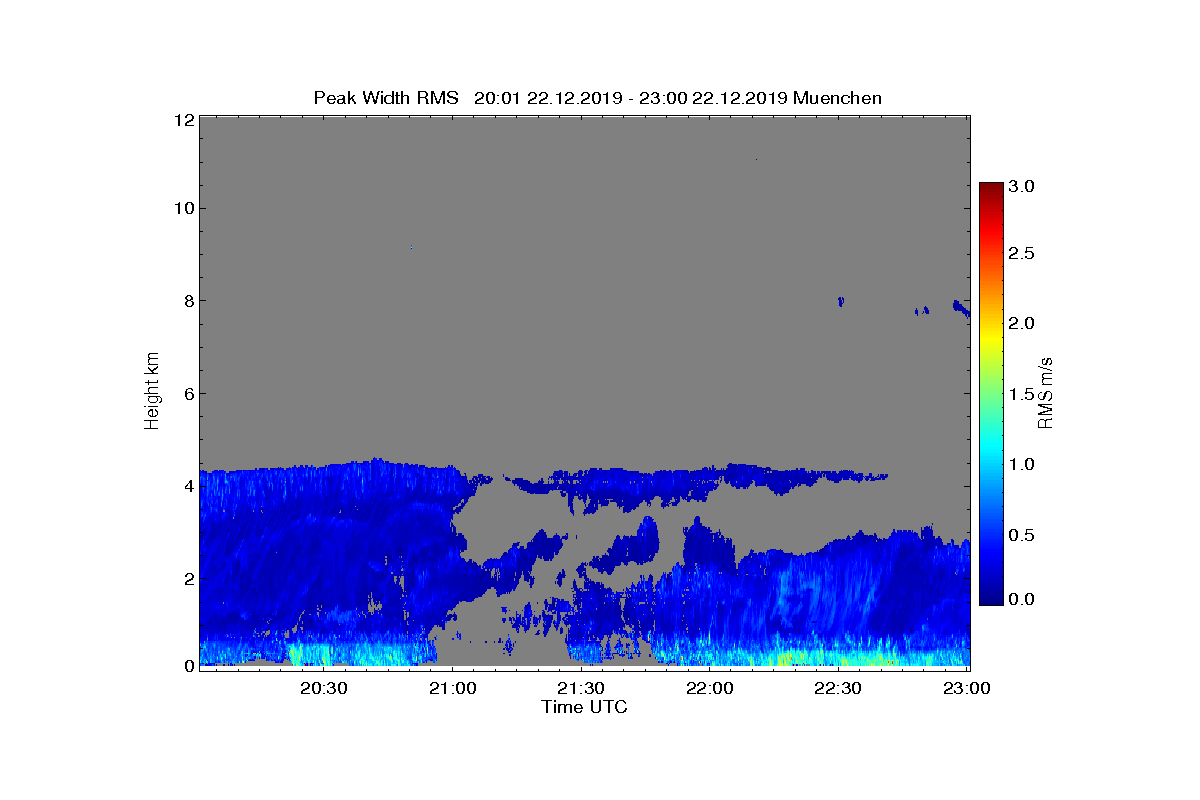Click the 3.0 colorbar value label
The height and width of the screenshot is (800, 1200).
tap(1022, 186)
